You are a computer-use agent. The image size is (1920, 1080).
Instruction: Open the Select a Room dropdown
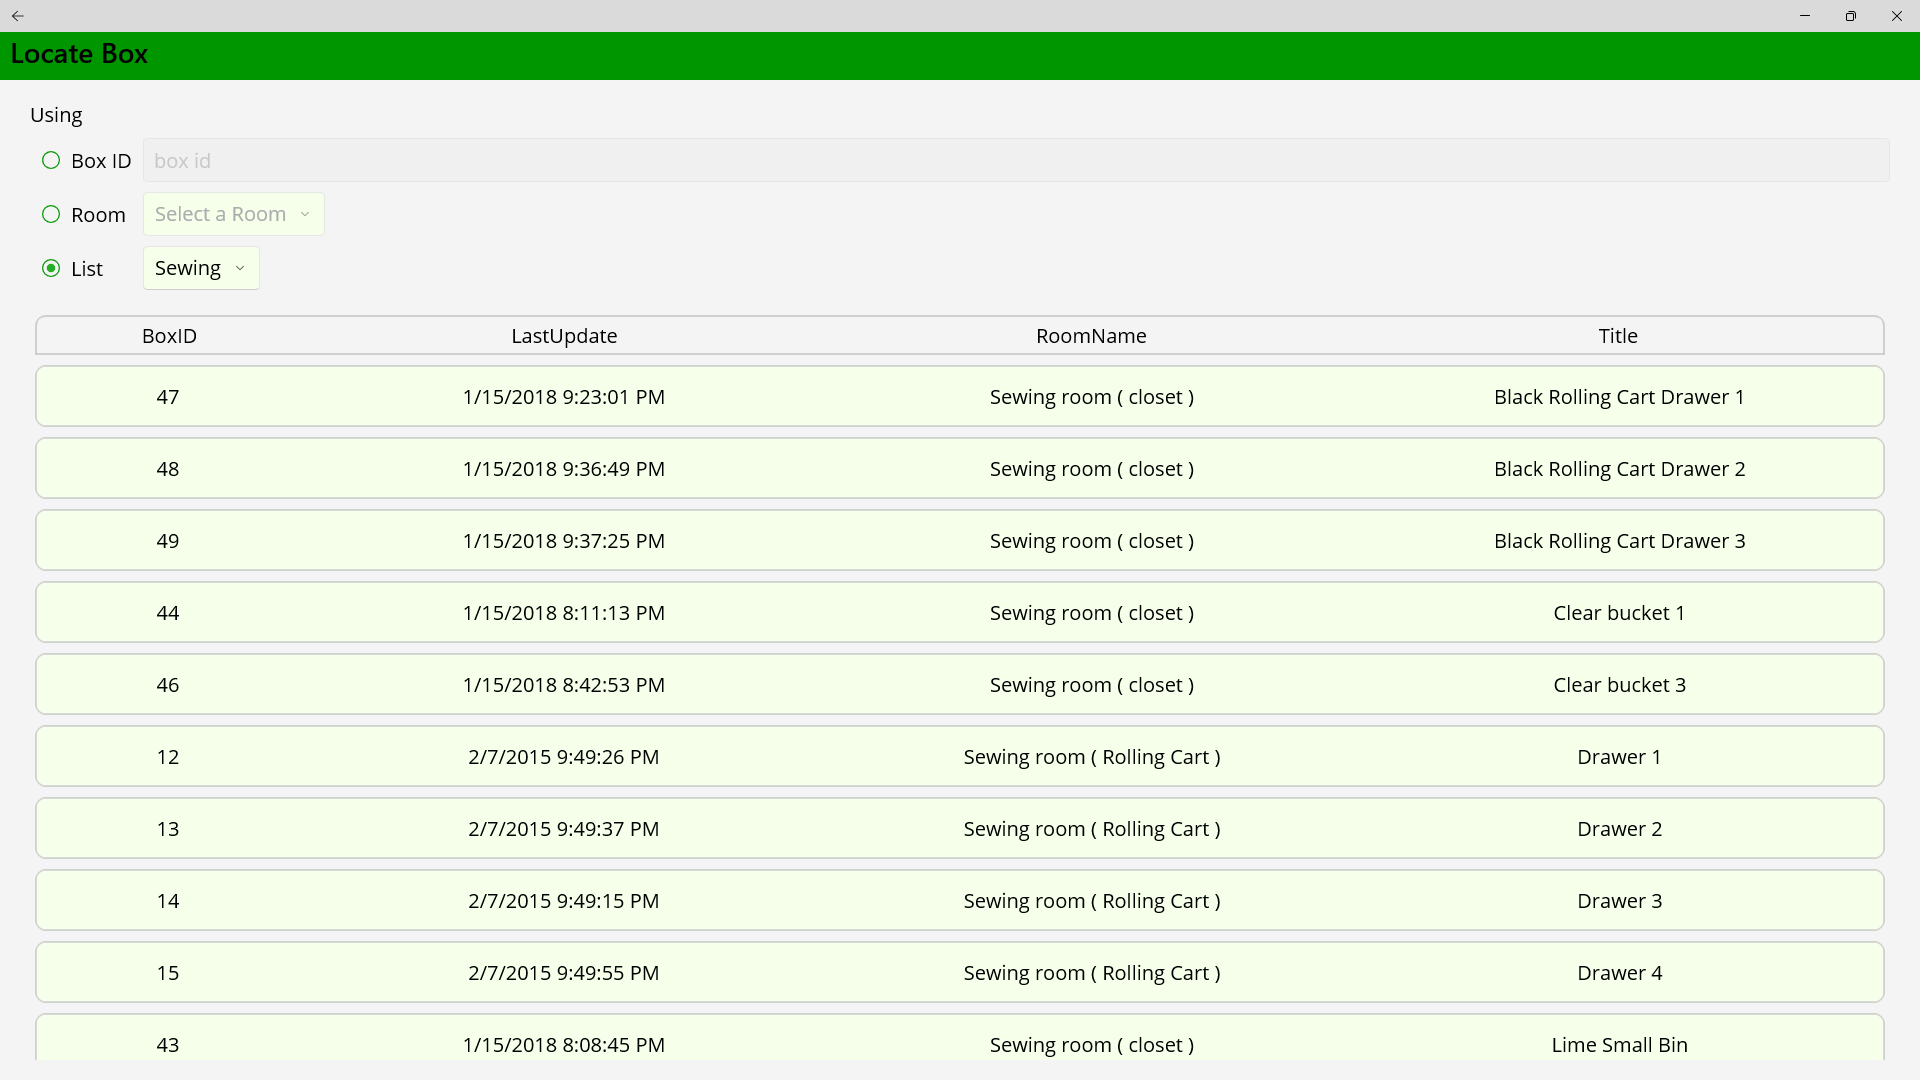tap(233, 215)
